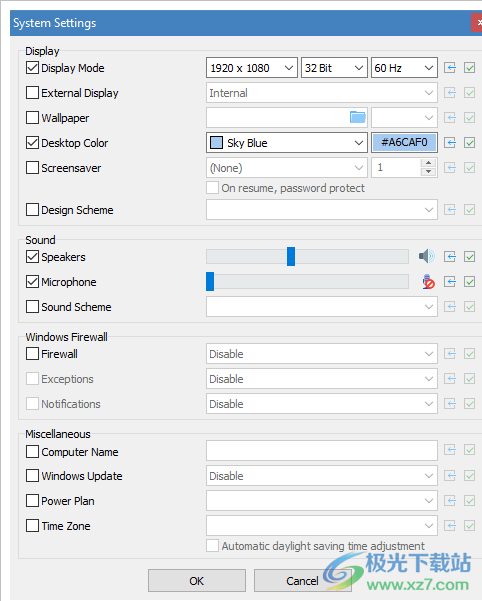Screen dimensions: 482x601
Task: Click blue arrow icon beside Desktop Color
Action: [450, 143]
